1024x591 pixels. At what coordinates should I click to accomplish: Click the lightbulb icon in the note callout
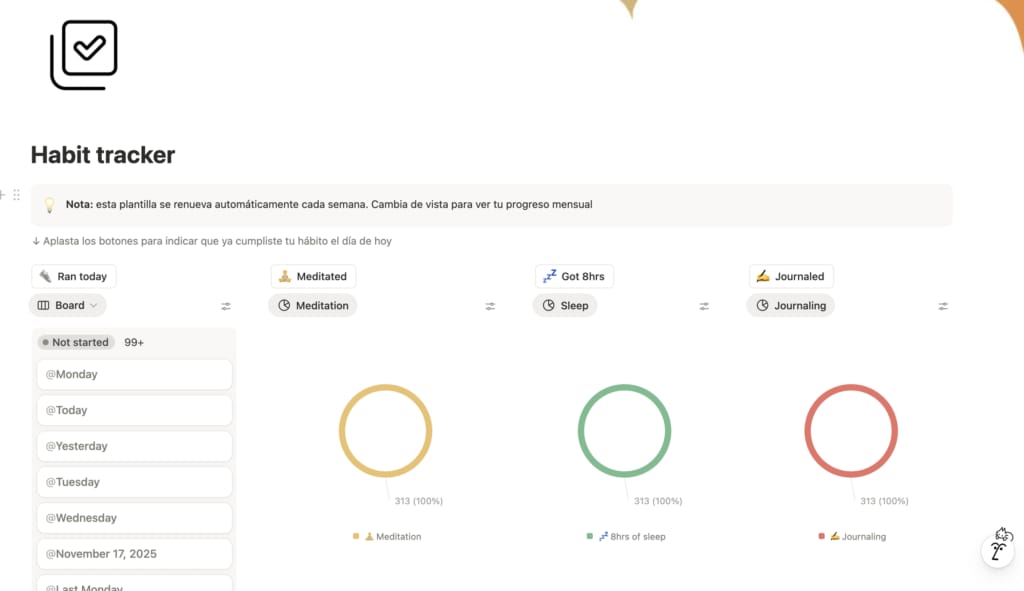49,205
